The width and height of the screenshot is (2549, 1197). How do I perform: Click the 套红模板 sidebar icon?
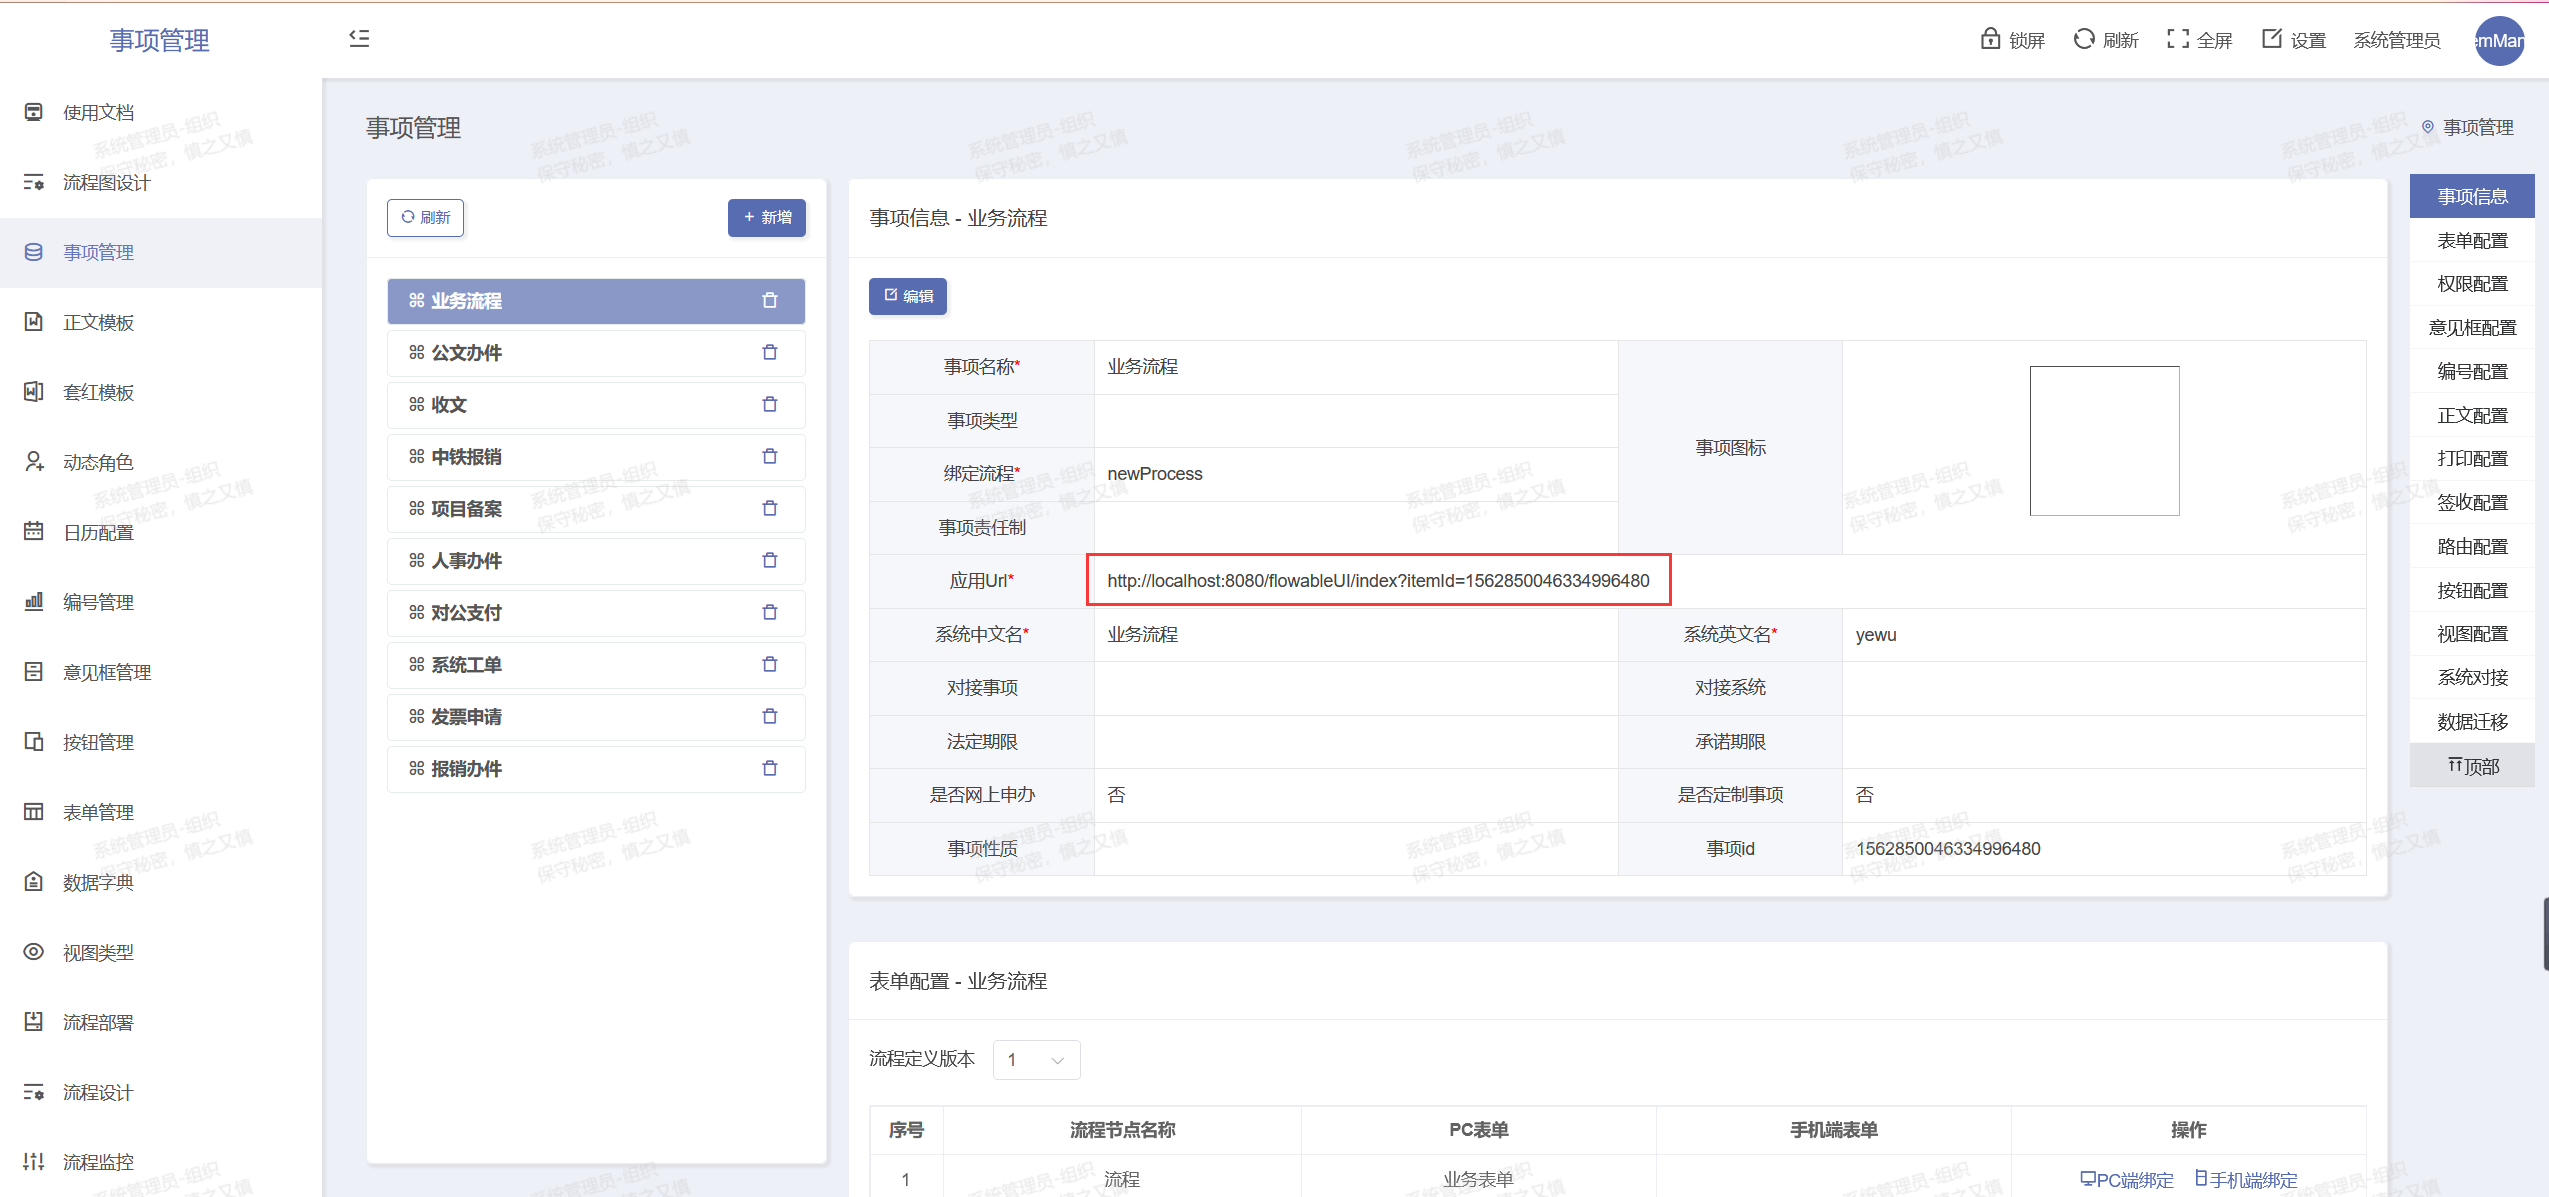coord(34,392)
